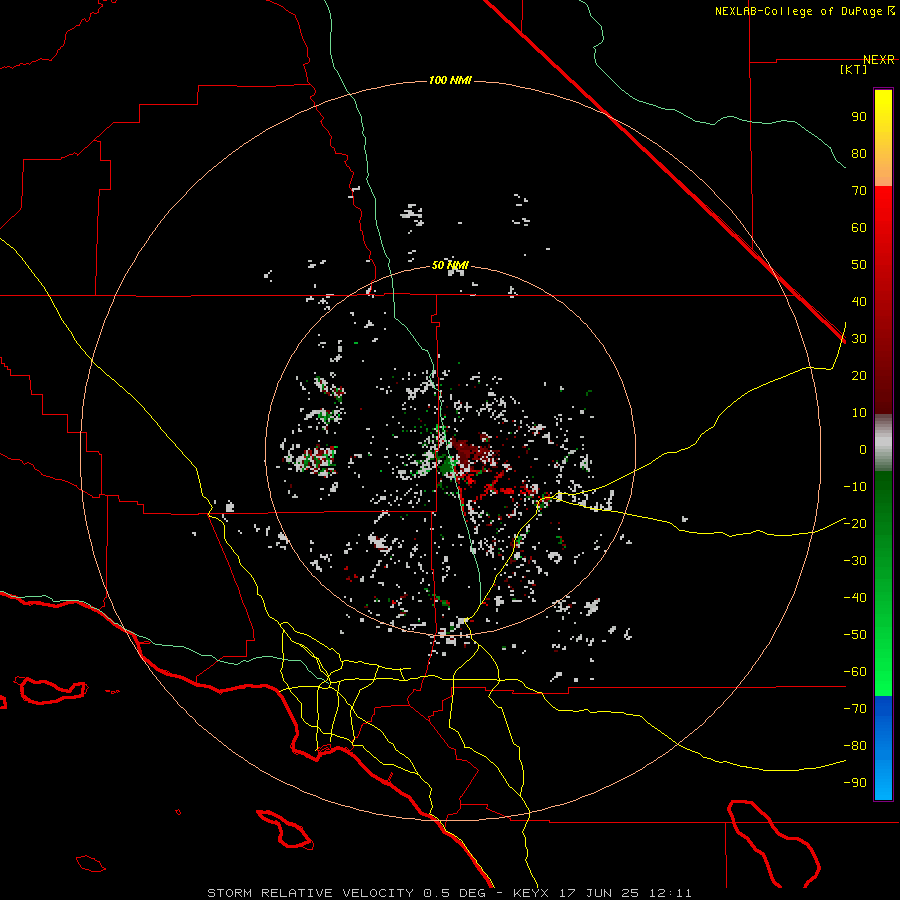Click the 60 value on velocity scale
The image size is (900, 900).
tap(859, 228)
